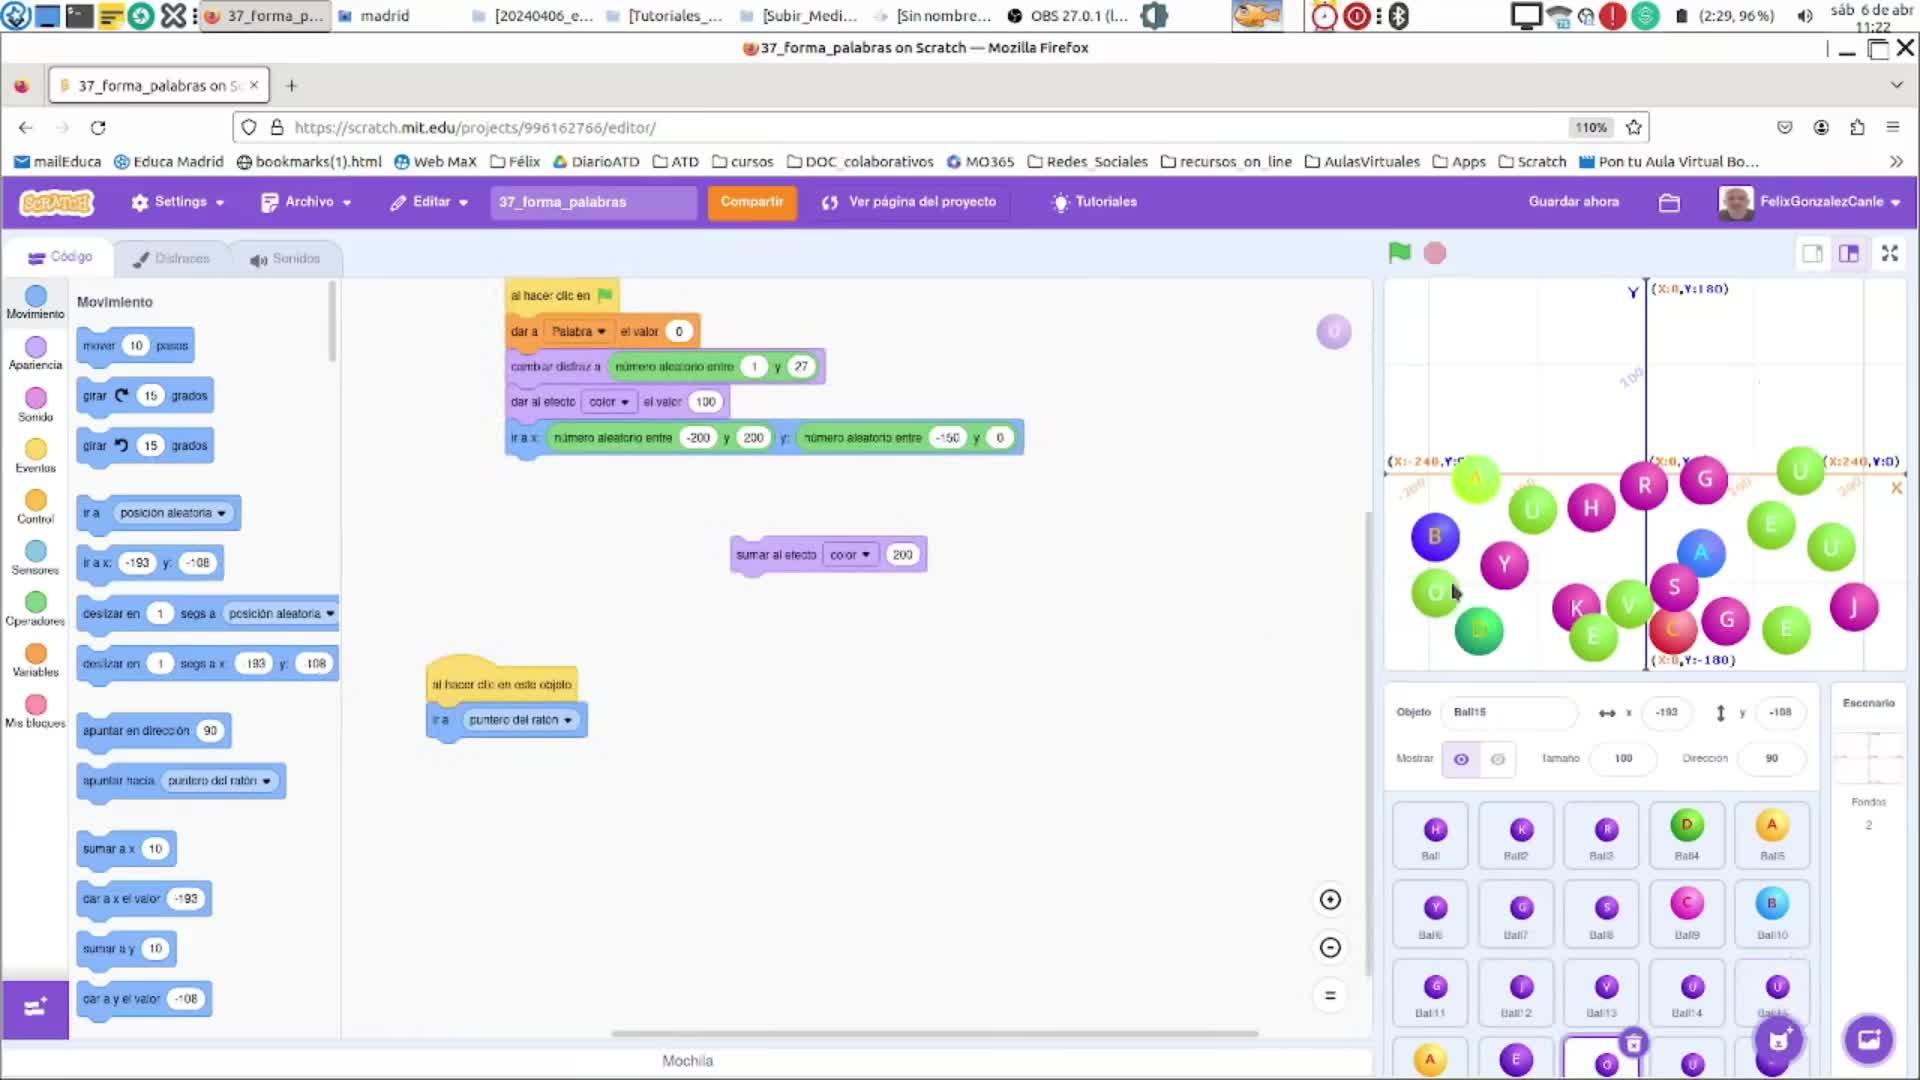The height and width of the screenshot is (1080, 1920).
Task: Open the add extension button
Action: coord(35,1008)
